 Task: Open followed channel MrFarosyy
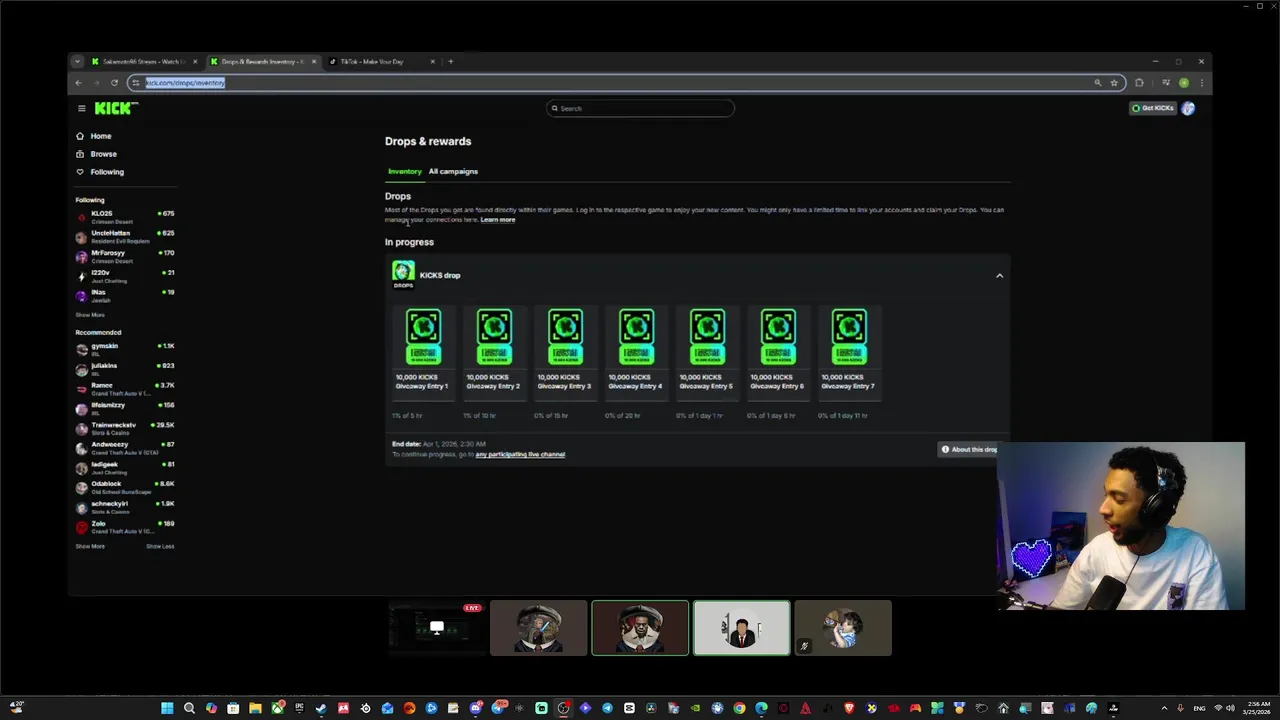click(125, 256)
